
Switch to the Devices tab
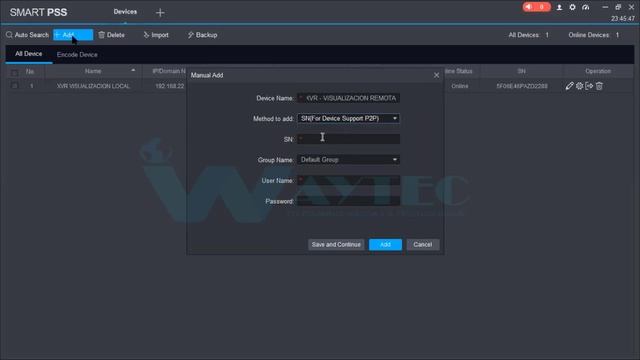click(125, 12)
